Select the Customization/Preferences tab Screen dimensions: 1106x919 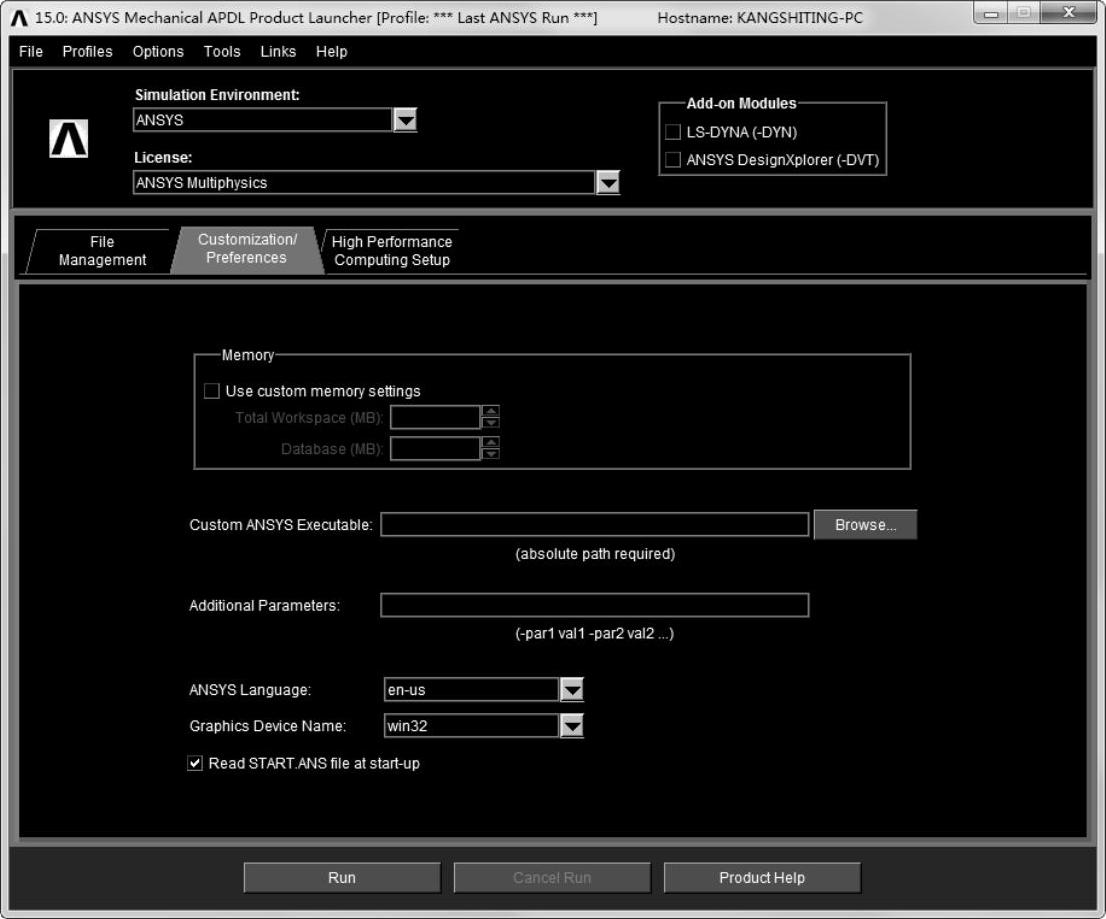[247, 249]
